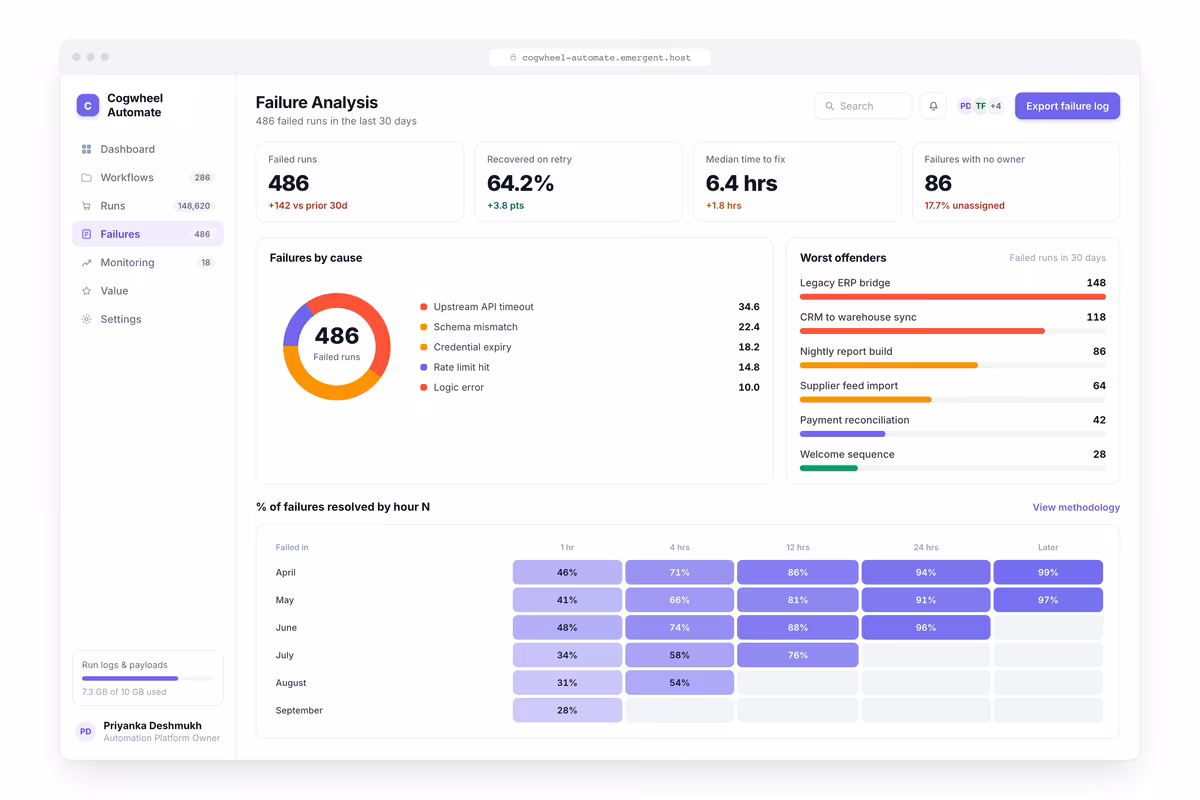Click the 34.6 value for Upstream API timeout
This screenshot has width=1200, height=800.
coord(749,307)
